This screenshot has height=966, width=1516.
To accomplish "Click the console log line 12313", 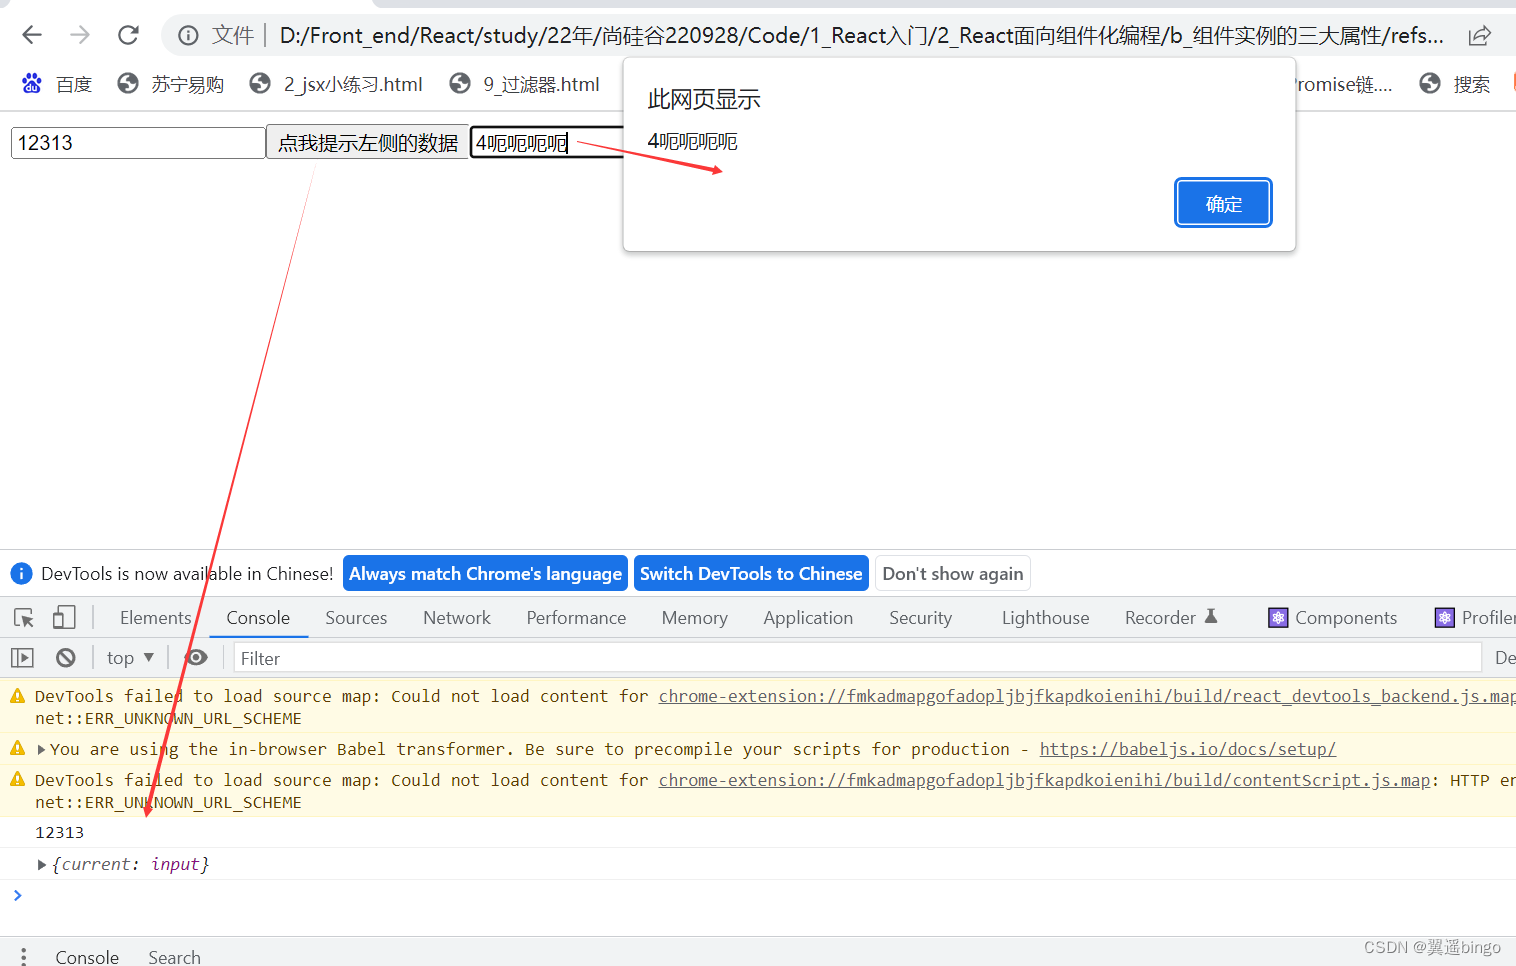I will 60,832.
